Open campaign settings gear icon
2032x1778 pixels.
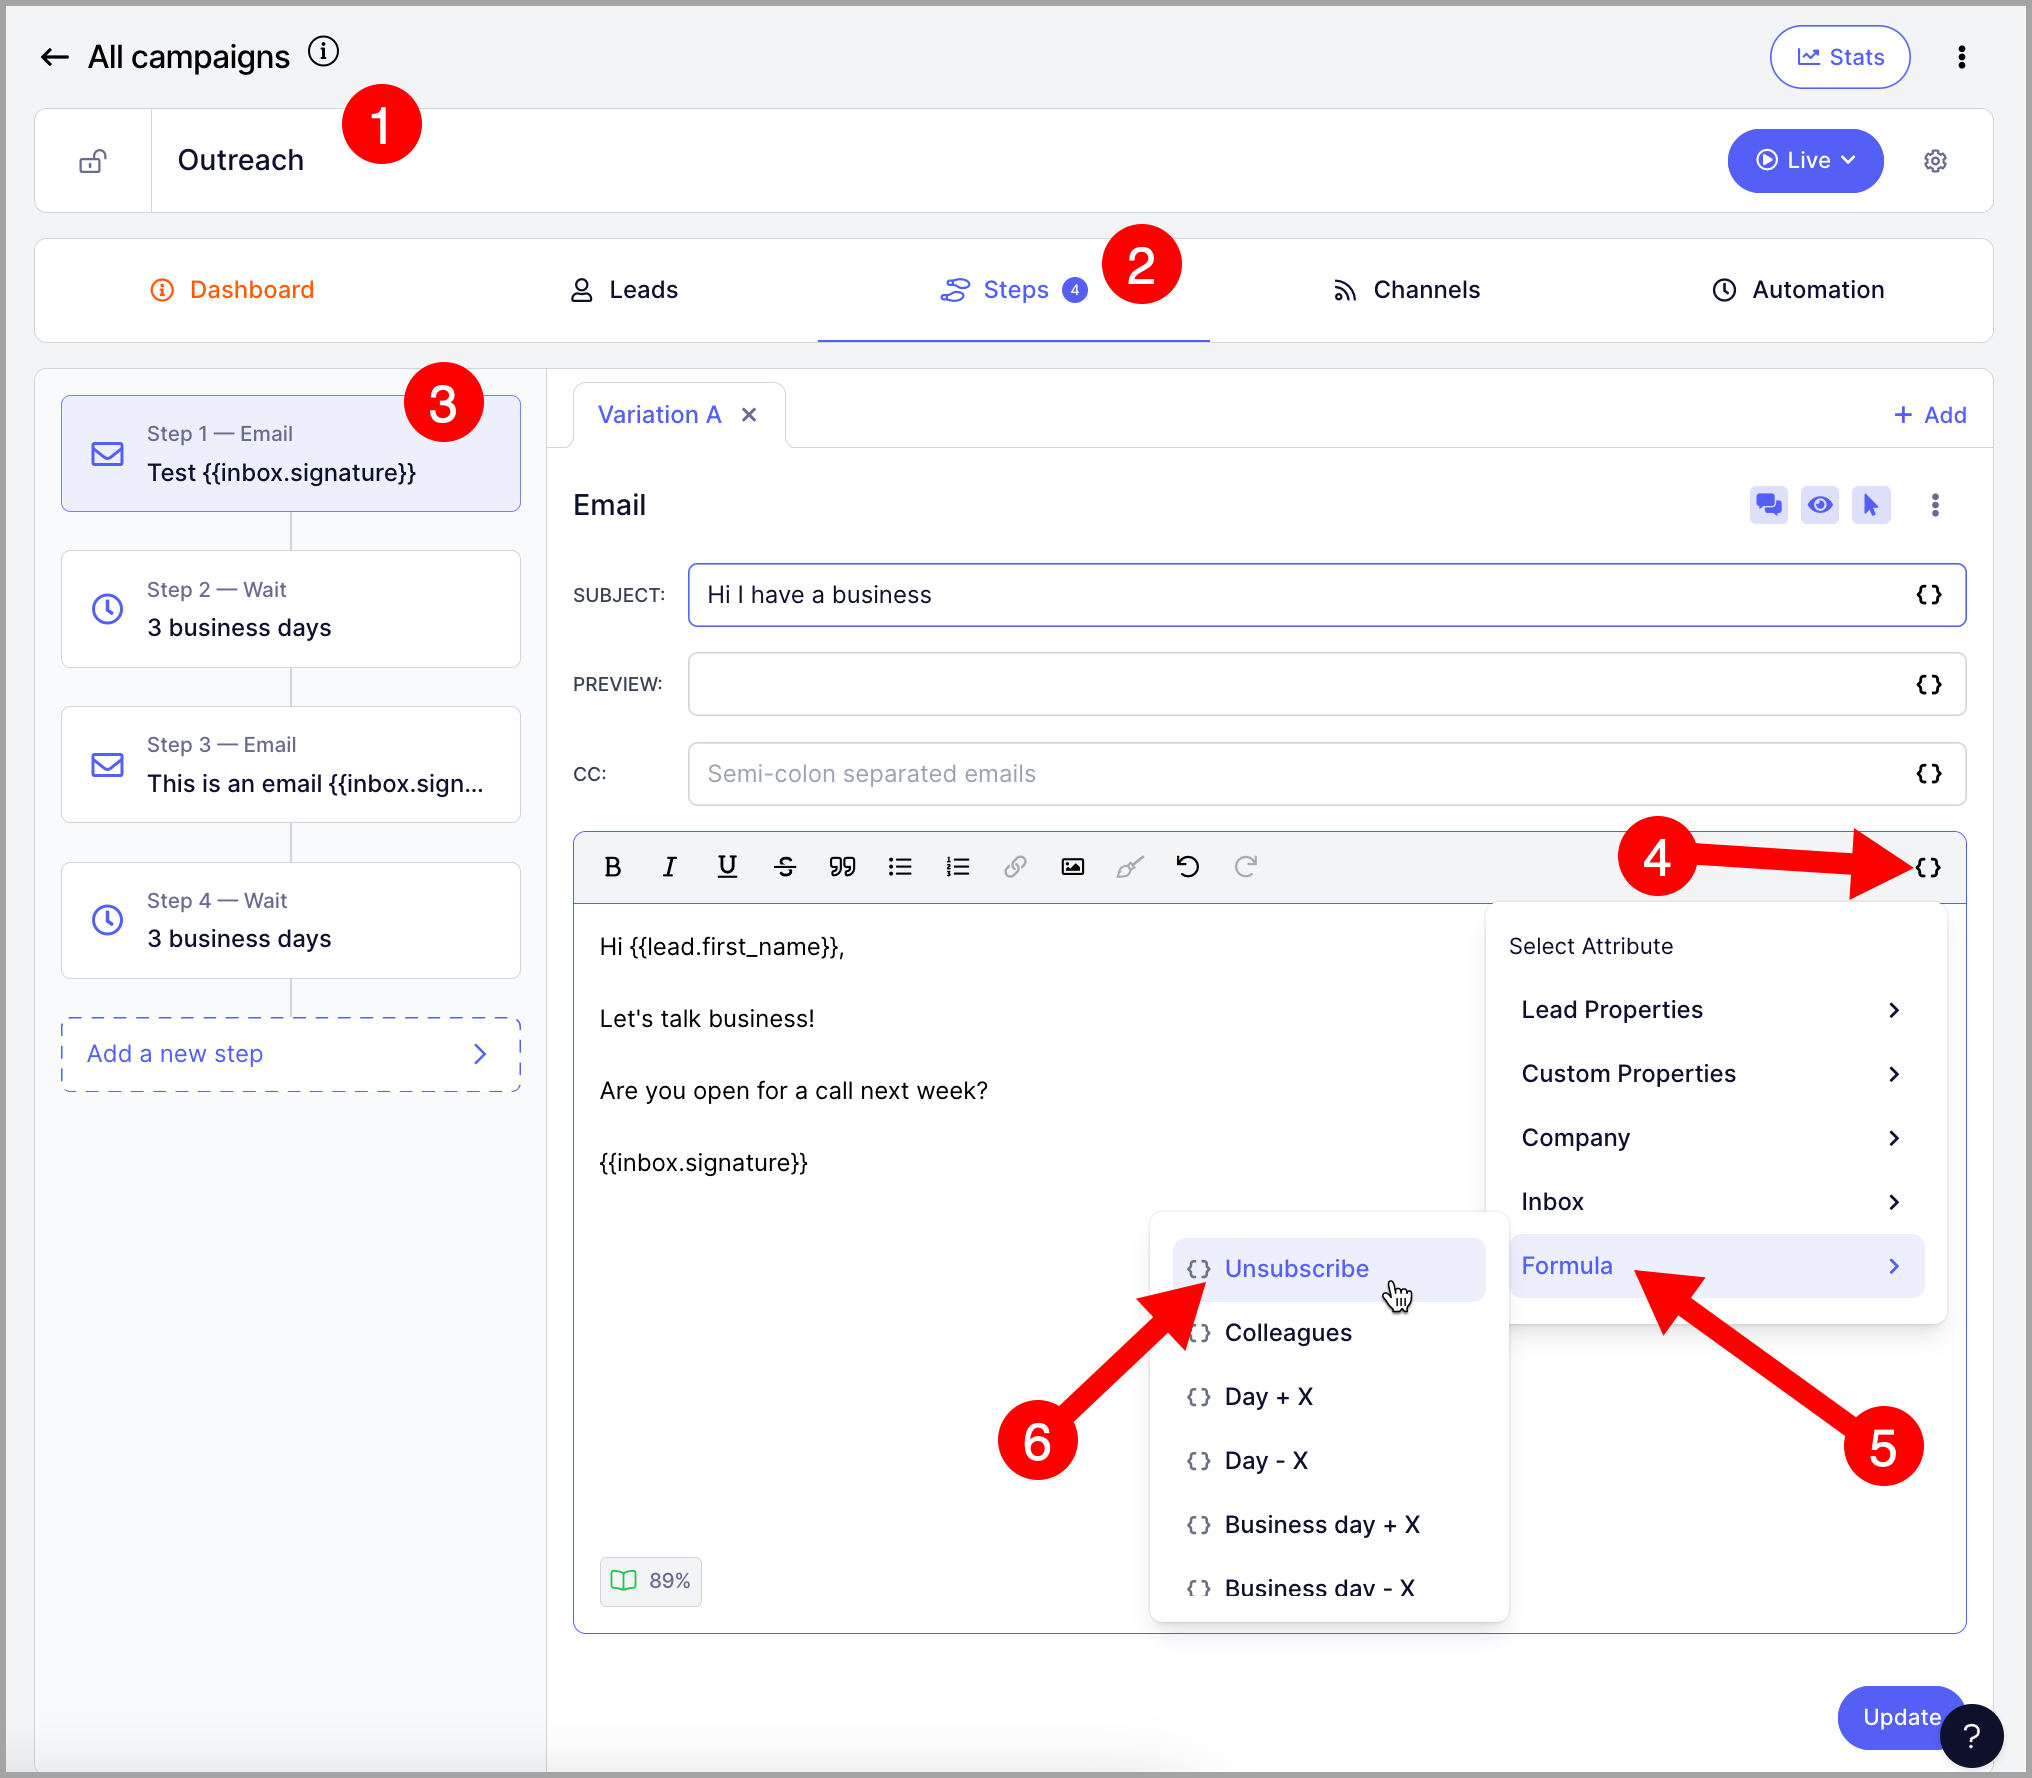coord(1936,161)
